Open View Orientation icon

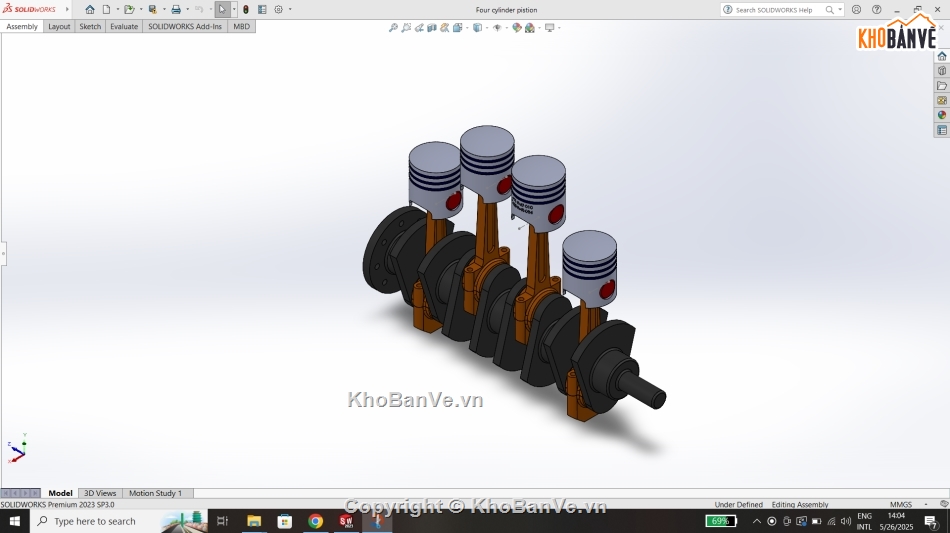pos(457,27)
